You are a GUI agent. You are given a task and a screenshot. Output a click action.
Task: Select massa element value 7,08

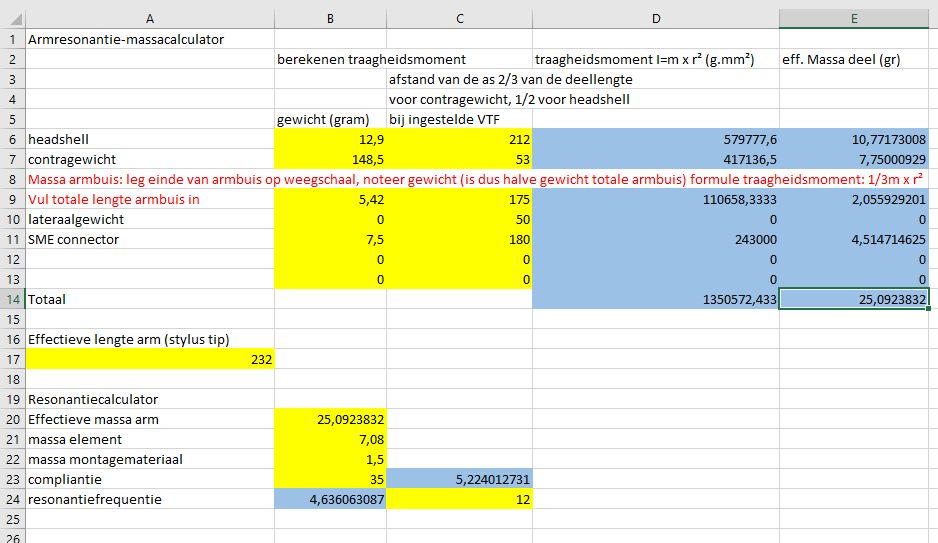click(330, 440)
